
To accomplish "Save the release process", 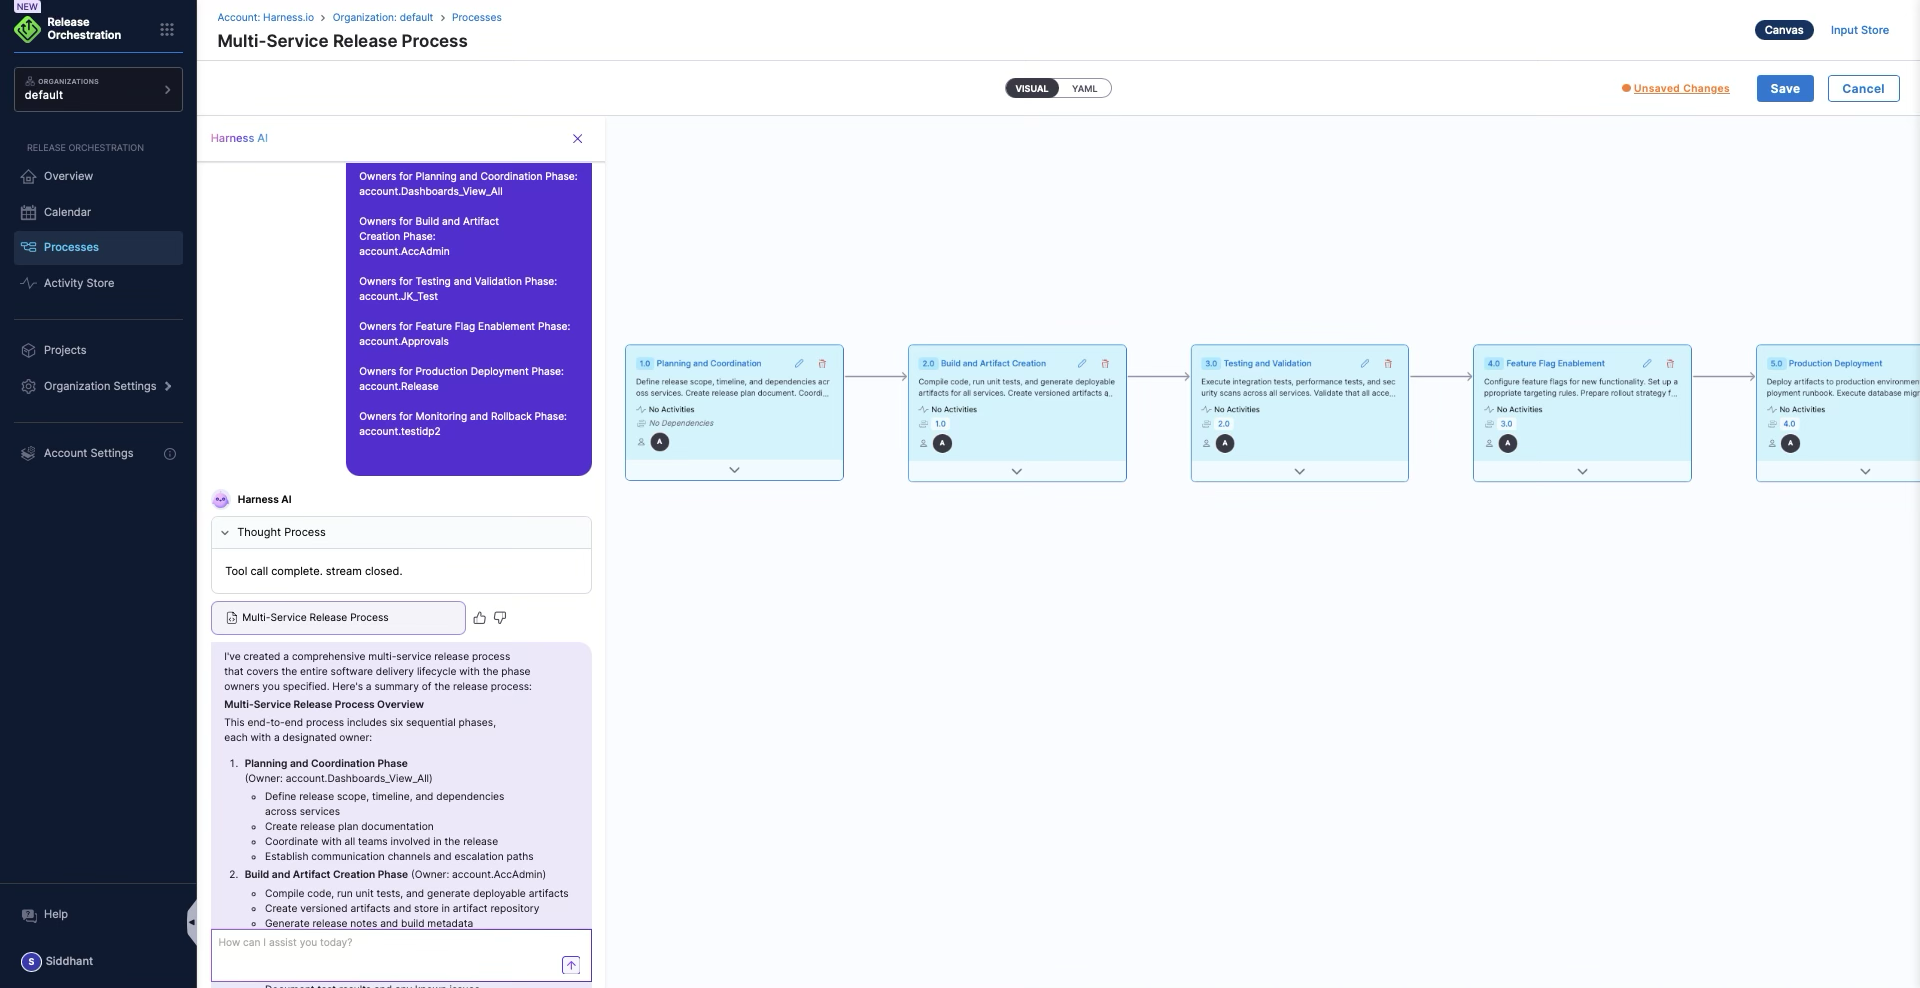I will pos(1784,89).
